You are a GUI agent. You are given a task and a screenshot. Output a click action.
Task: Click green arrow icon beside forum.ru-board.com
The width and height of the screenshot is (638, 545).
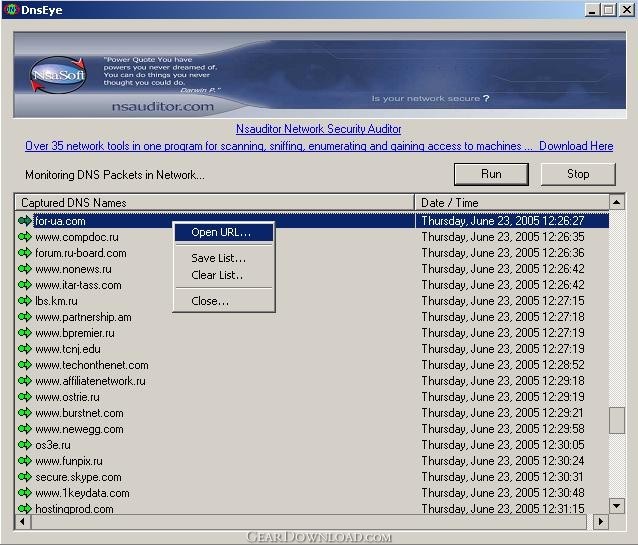pyautogui.click(x=25, y=253)
